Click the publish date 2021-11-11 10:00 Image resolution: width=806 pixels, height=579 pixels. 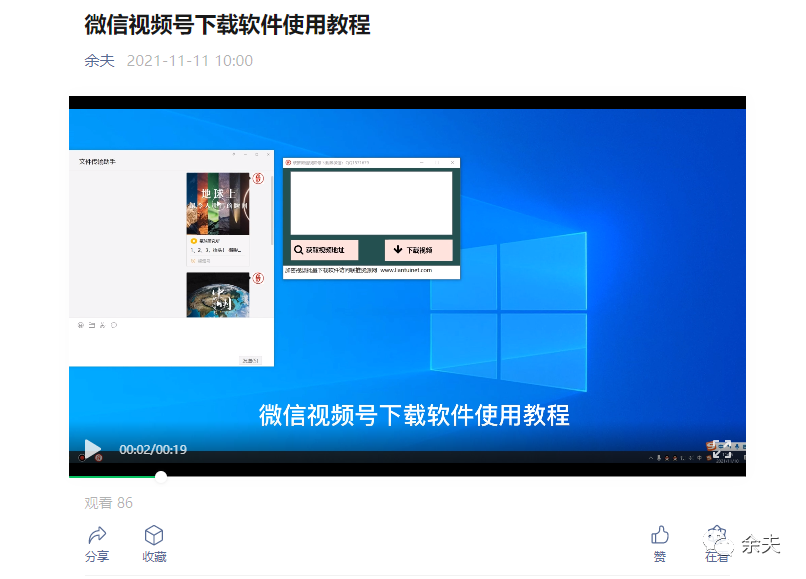190,61
